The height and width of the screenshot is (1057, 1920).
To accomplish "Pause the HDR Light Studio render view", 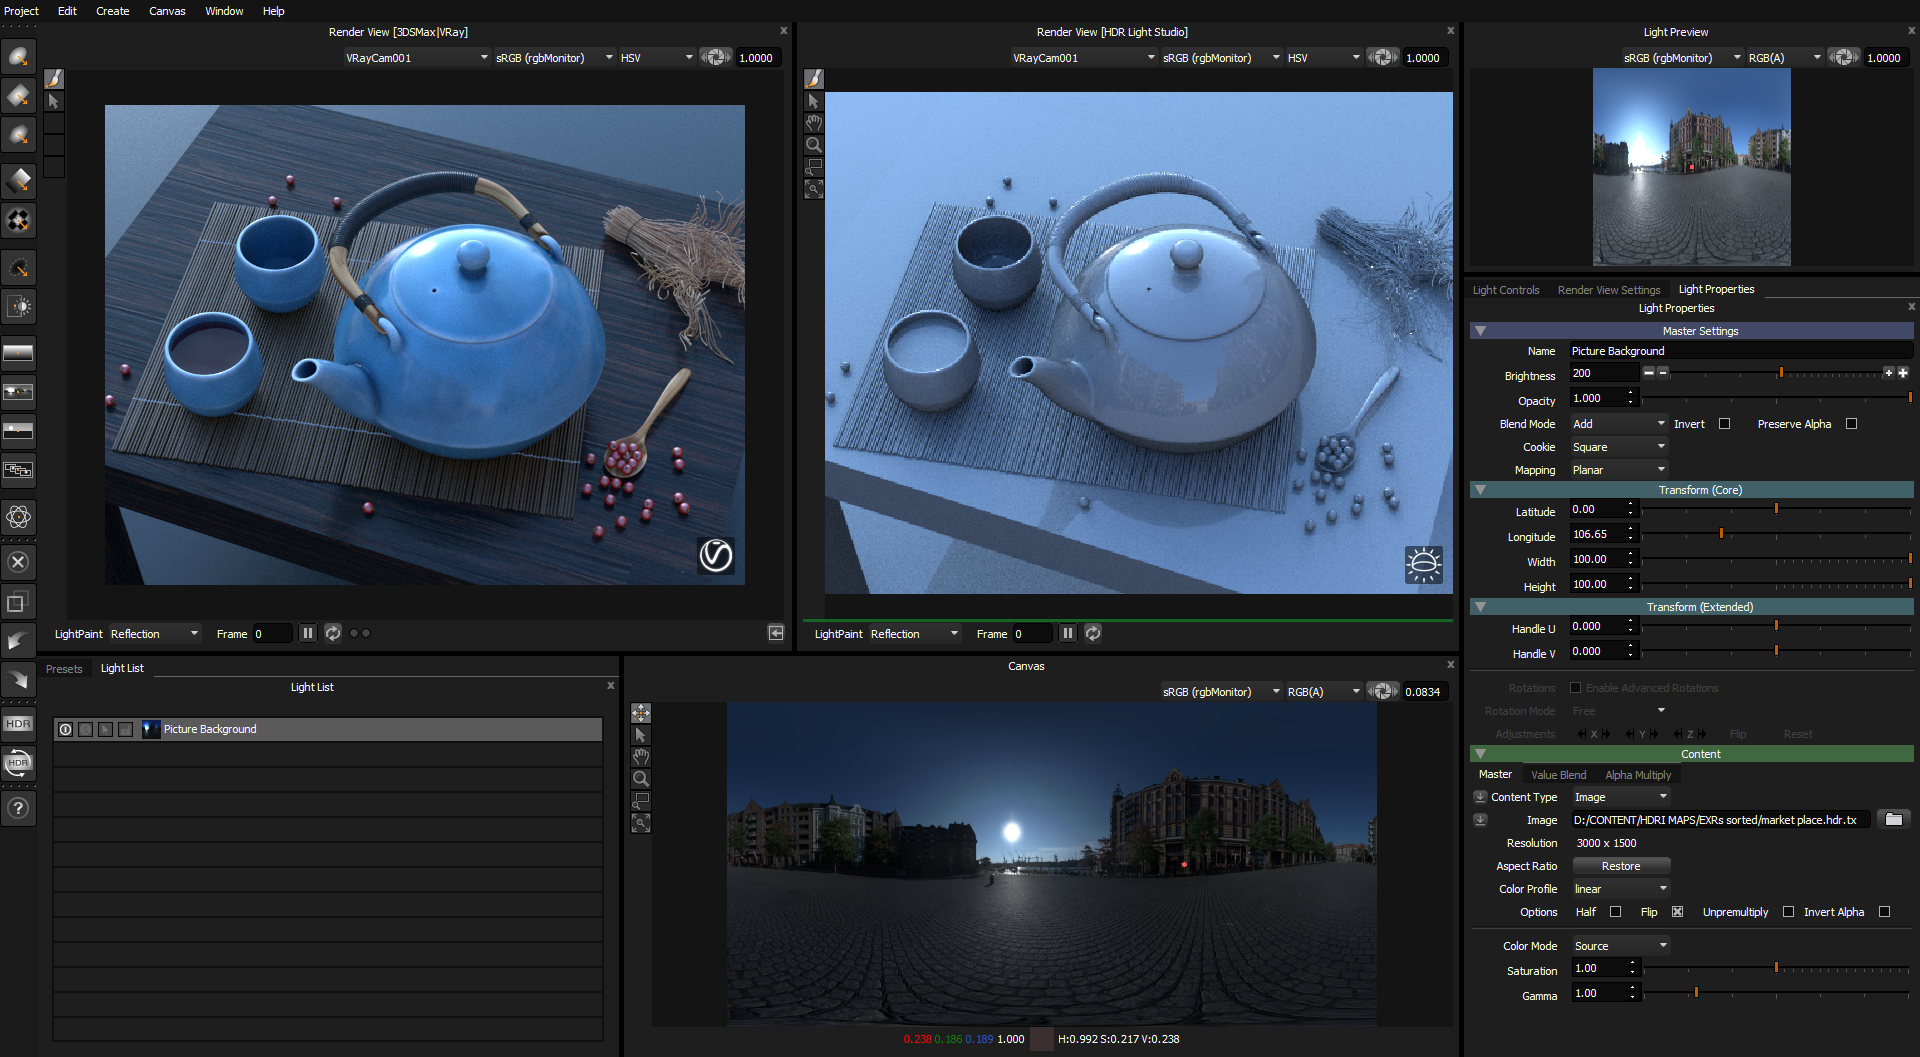I will tap(1068, 633).
